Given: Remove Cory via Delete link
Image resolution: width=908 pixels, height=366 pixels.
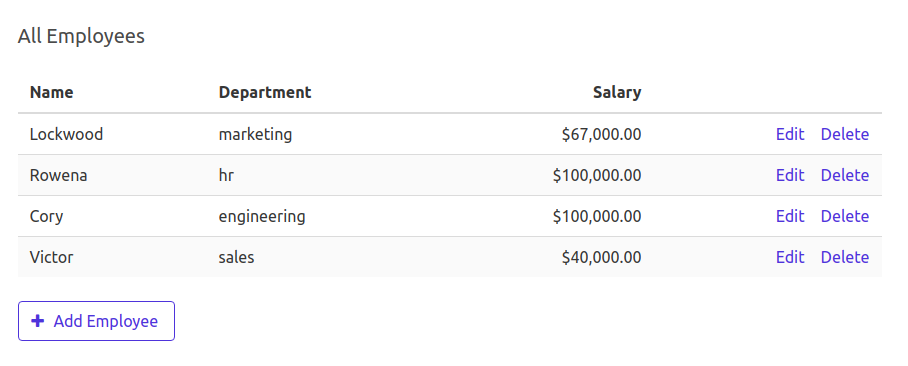Looking at the screenshot, I should coord(845,217).
